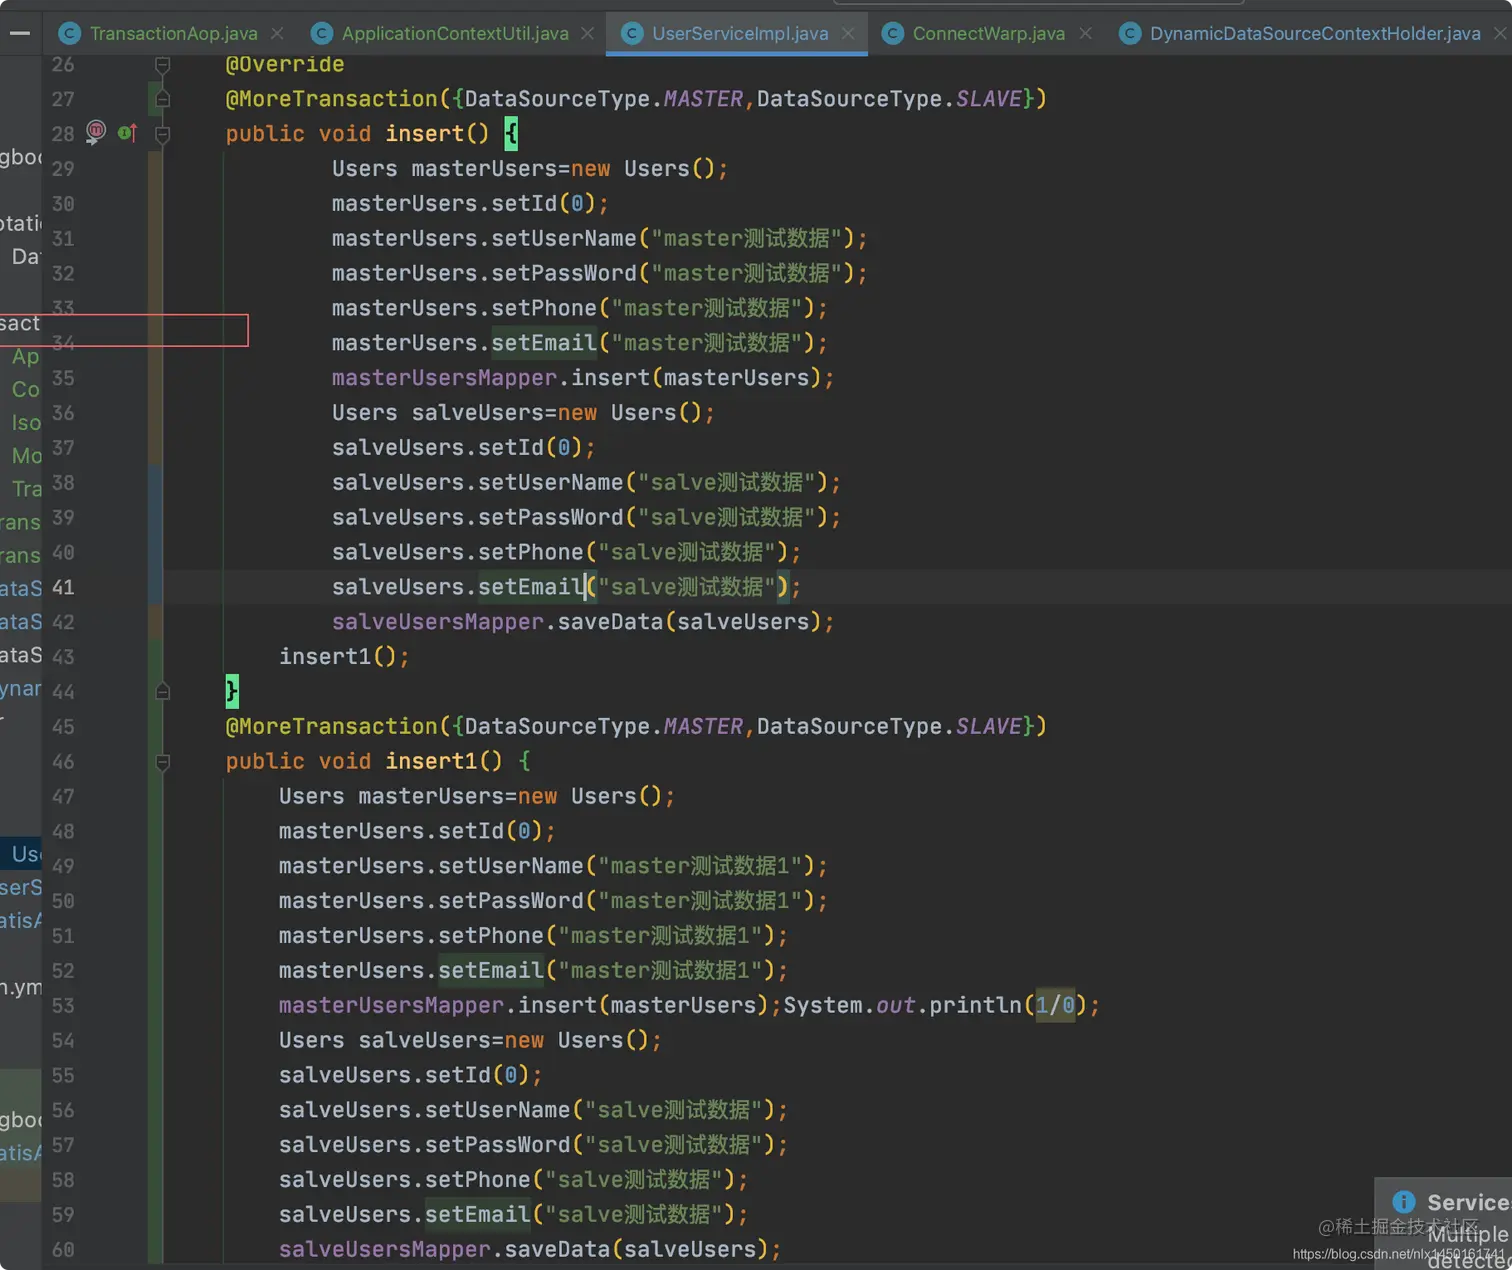
Task: Collapse the fold marker at line 26
Action: [162, 65]
